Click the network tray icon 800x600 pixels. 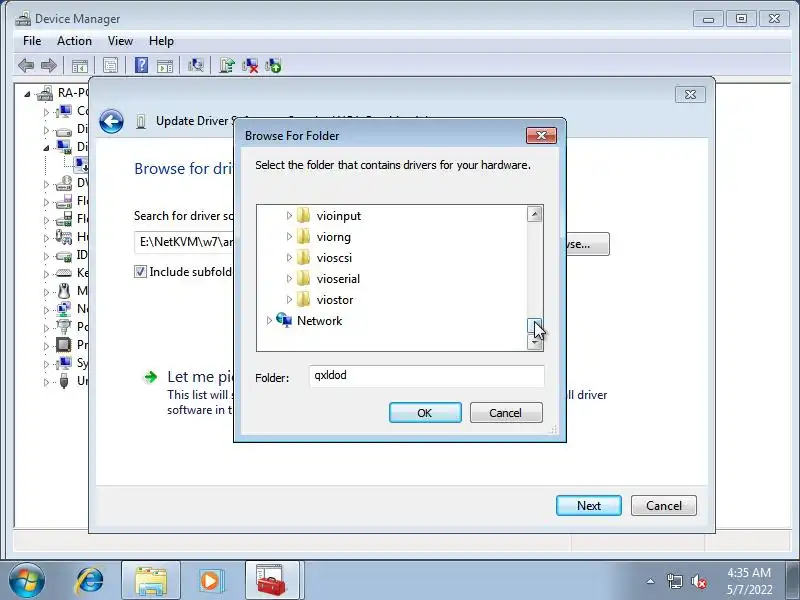[x=674, y=581]
